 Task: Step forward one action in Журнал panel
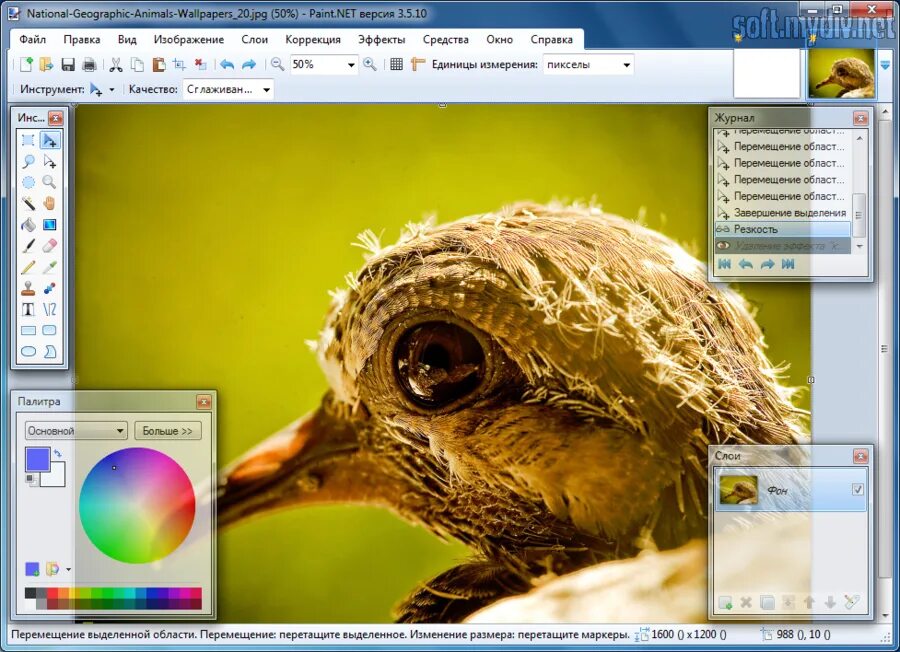(x=767, y=264)
